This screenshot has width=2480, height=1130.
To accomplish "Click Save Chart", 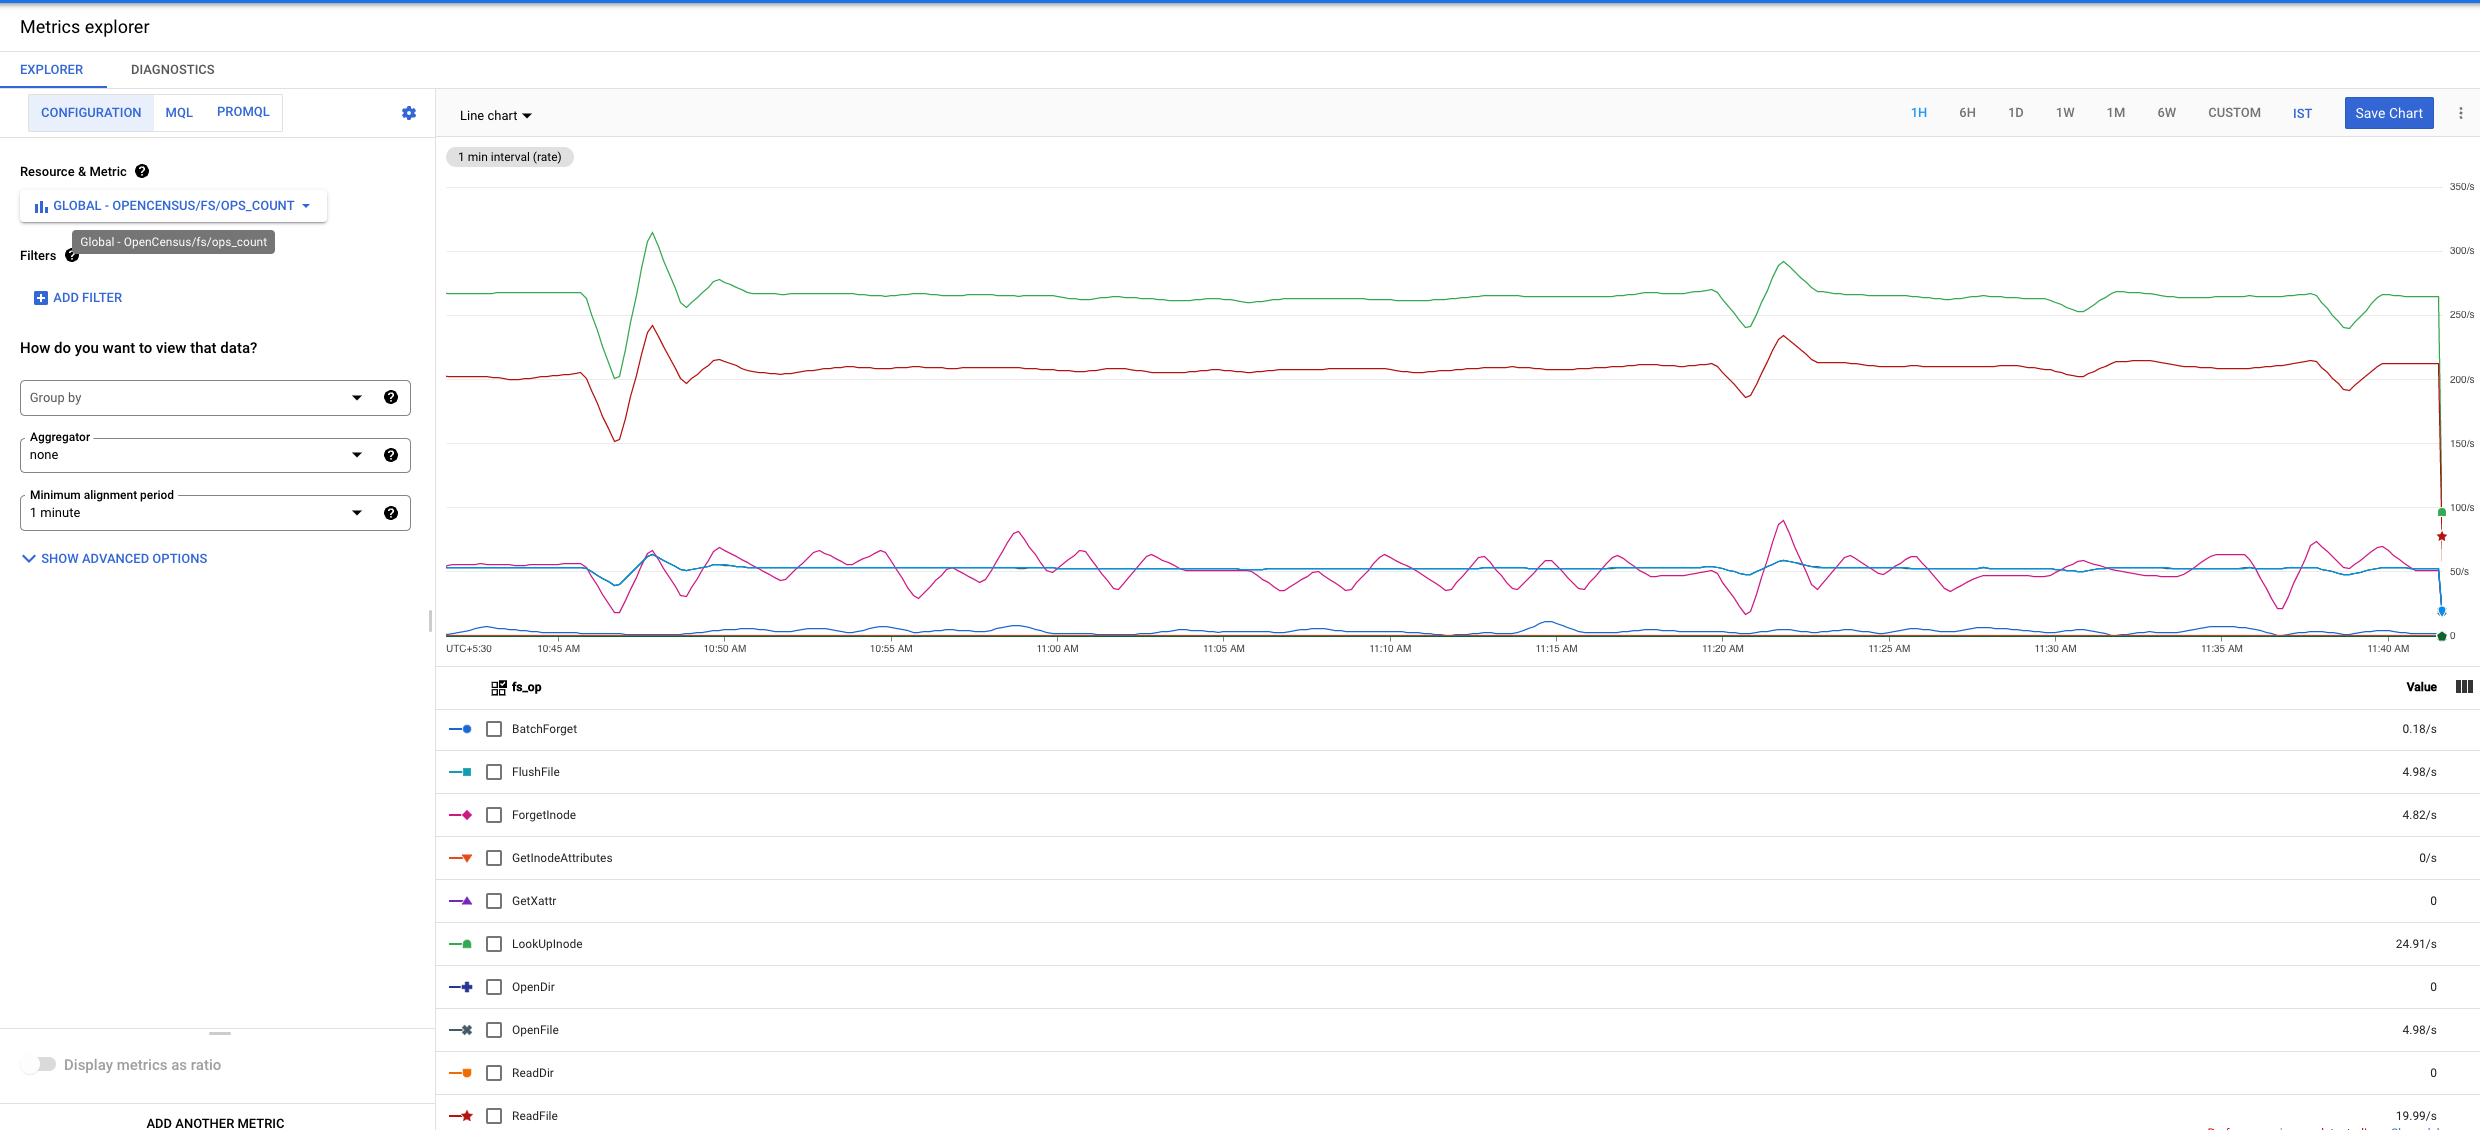I will tap(2388, 112).
